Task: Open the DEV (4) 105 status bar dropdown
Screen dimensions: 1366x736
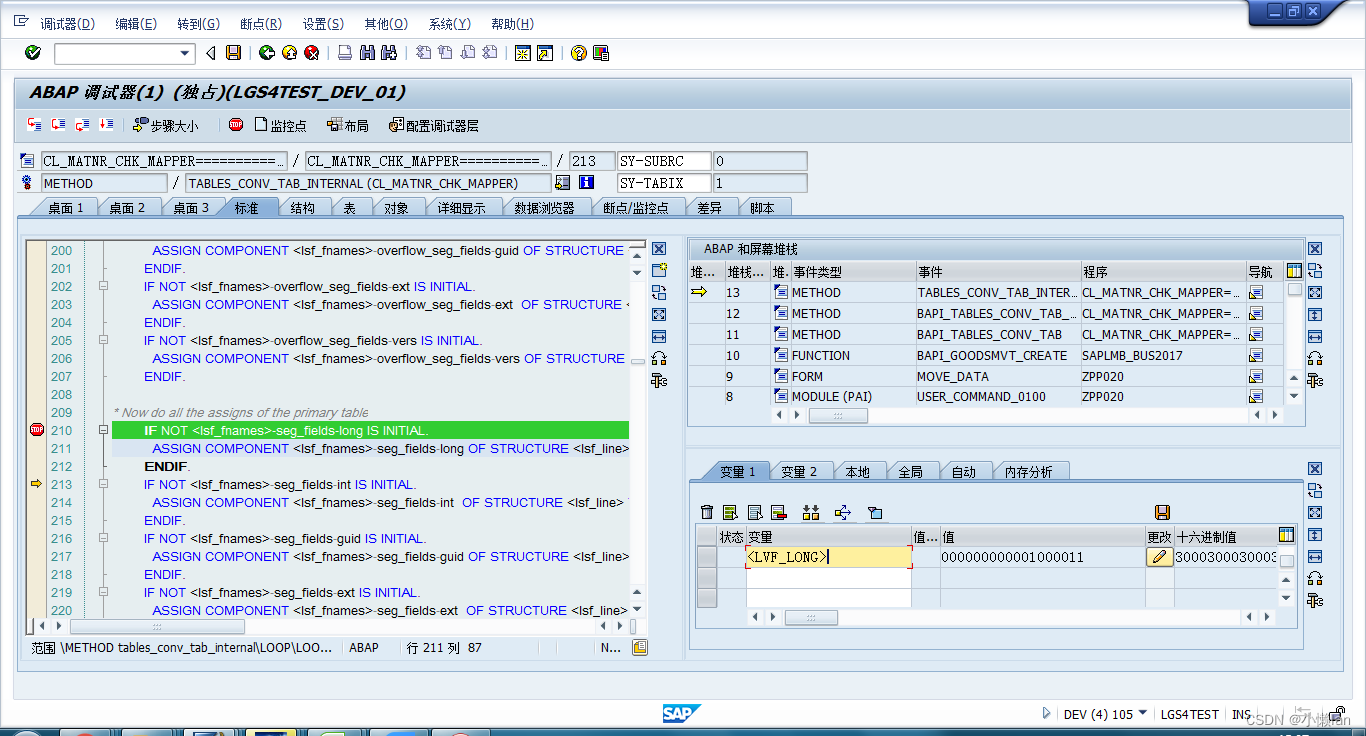Action: (x=1143, y=714)
